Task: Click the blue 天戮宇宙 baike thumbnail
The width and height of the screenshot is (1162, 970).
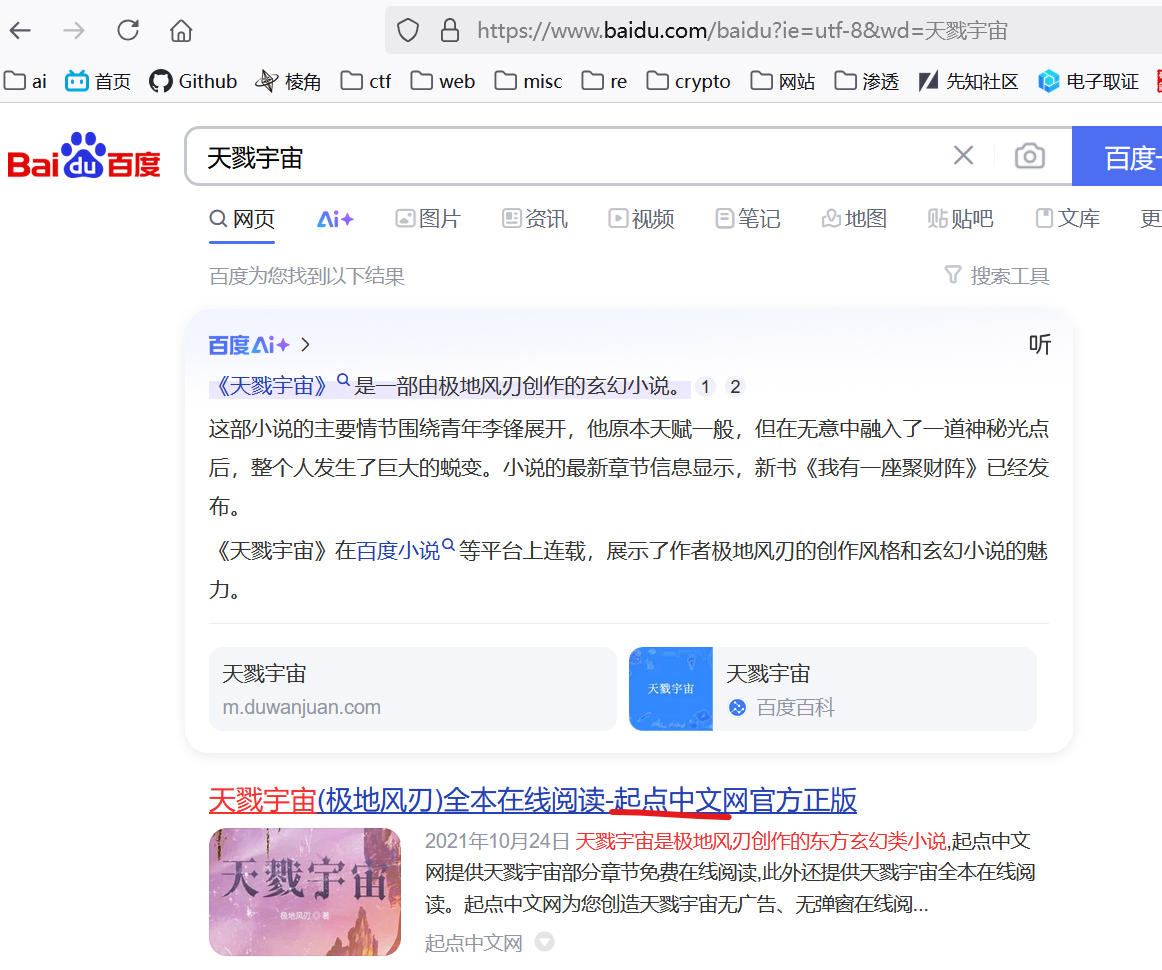Action: point(671,689)
